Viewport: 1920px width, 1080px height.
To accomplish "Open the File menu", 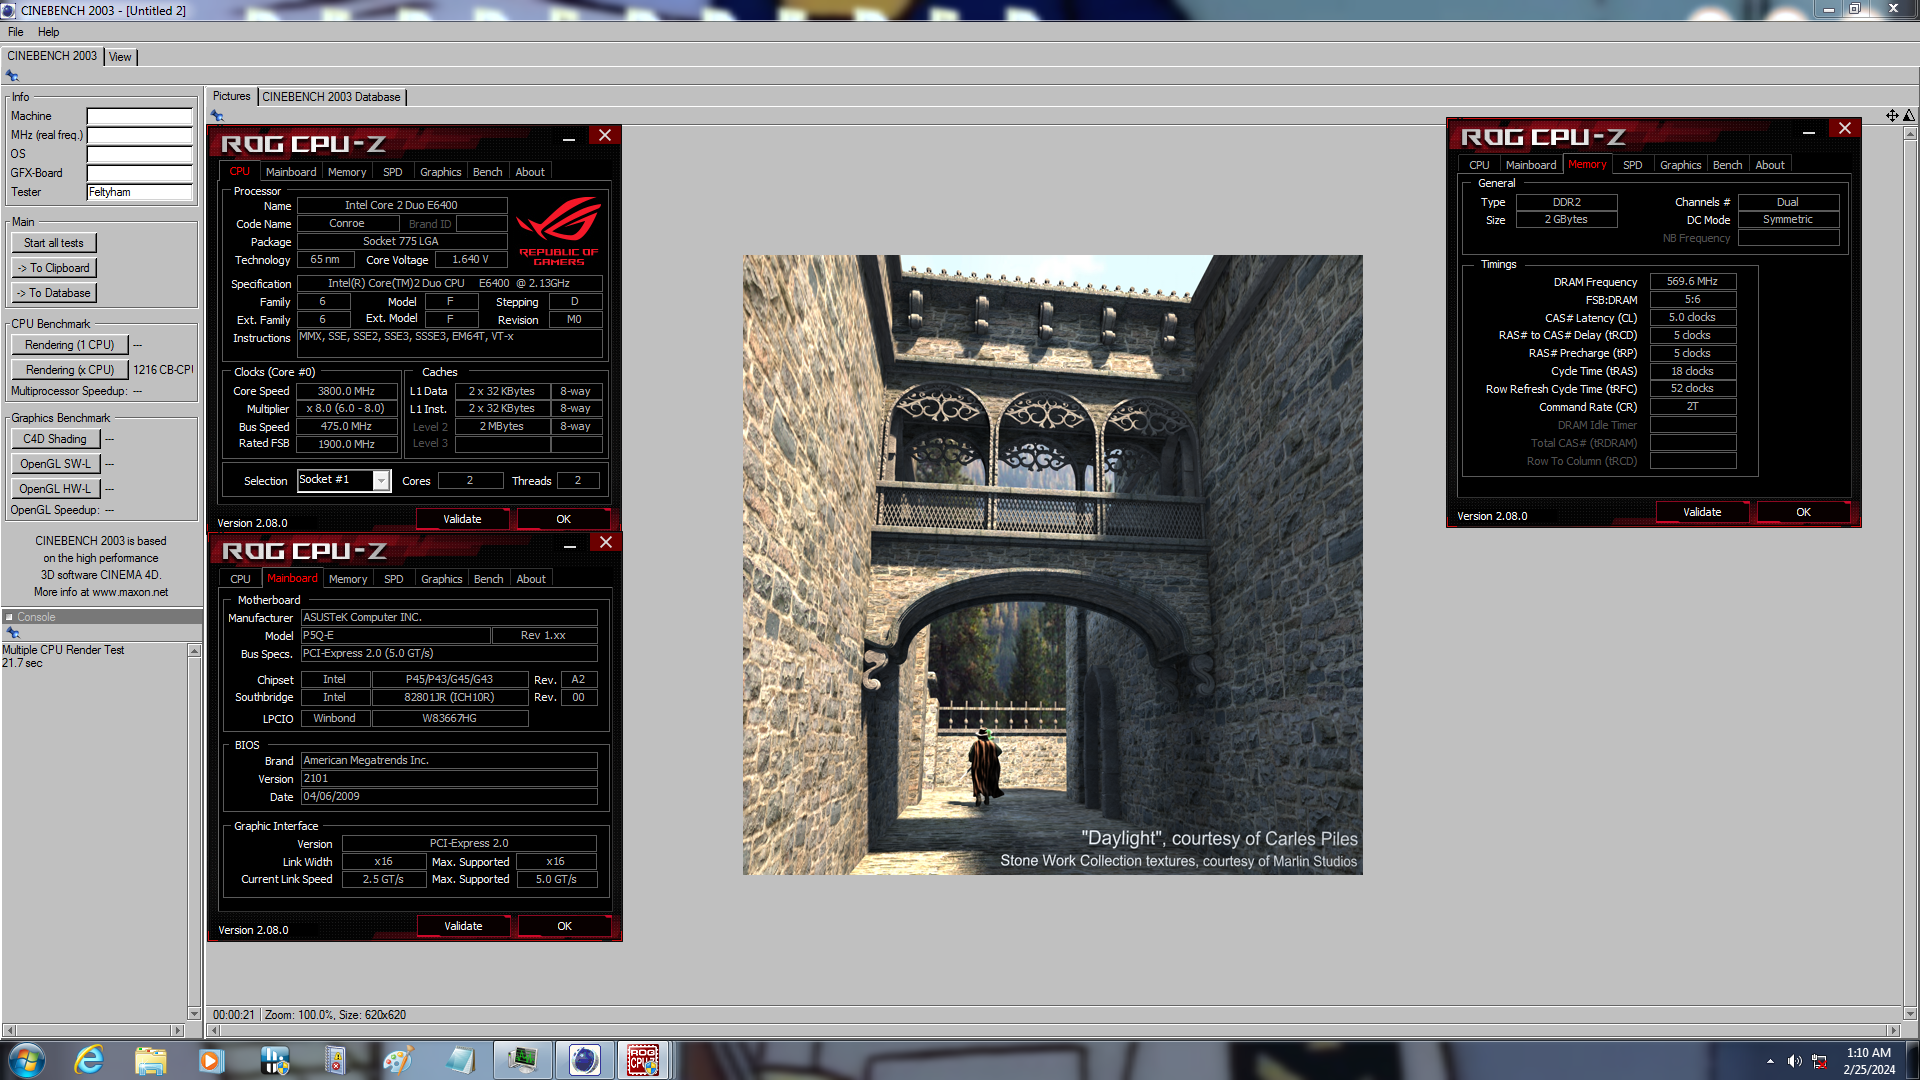I will coord(16,32).
